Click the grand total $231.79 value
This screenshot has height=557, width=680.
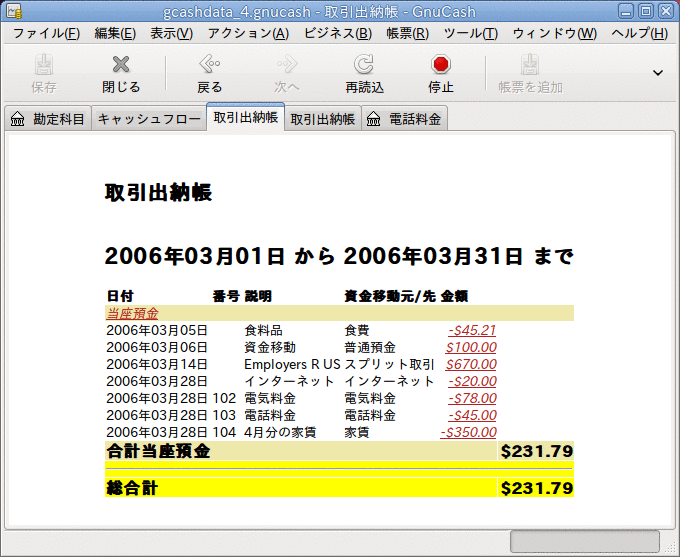(537, 488)
